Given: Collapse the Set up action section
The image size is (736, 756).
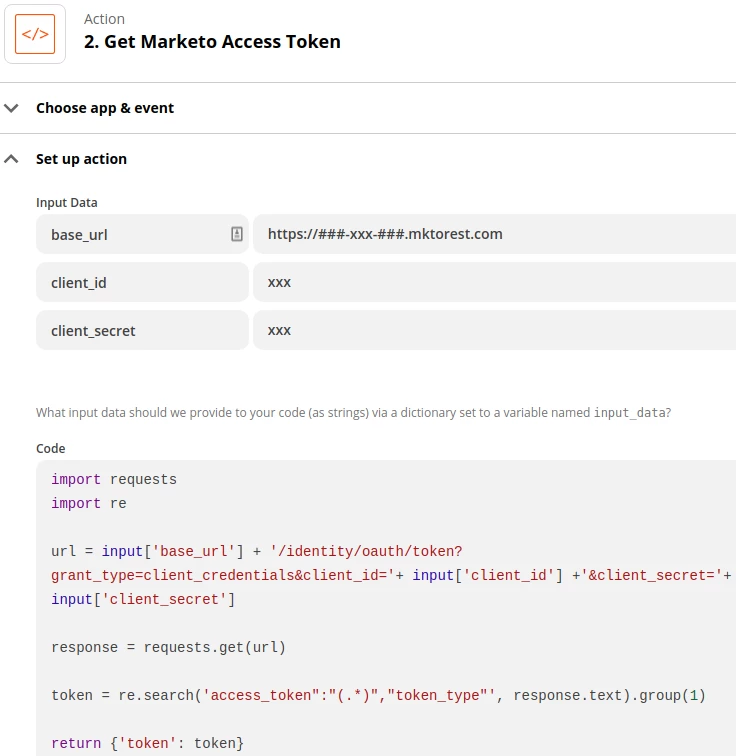Looking at the screenshot, I should [x=11, y=159].
